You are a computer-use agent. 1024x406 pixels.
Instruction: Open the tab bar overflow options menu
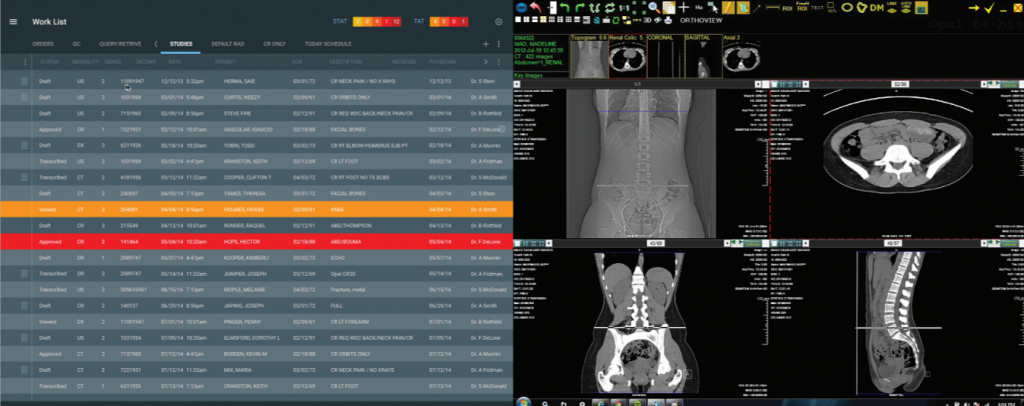499,44
